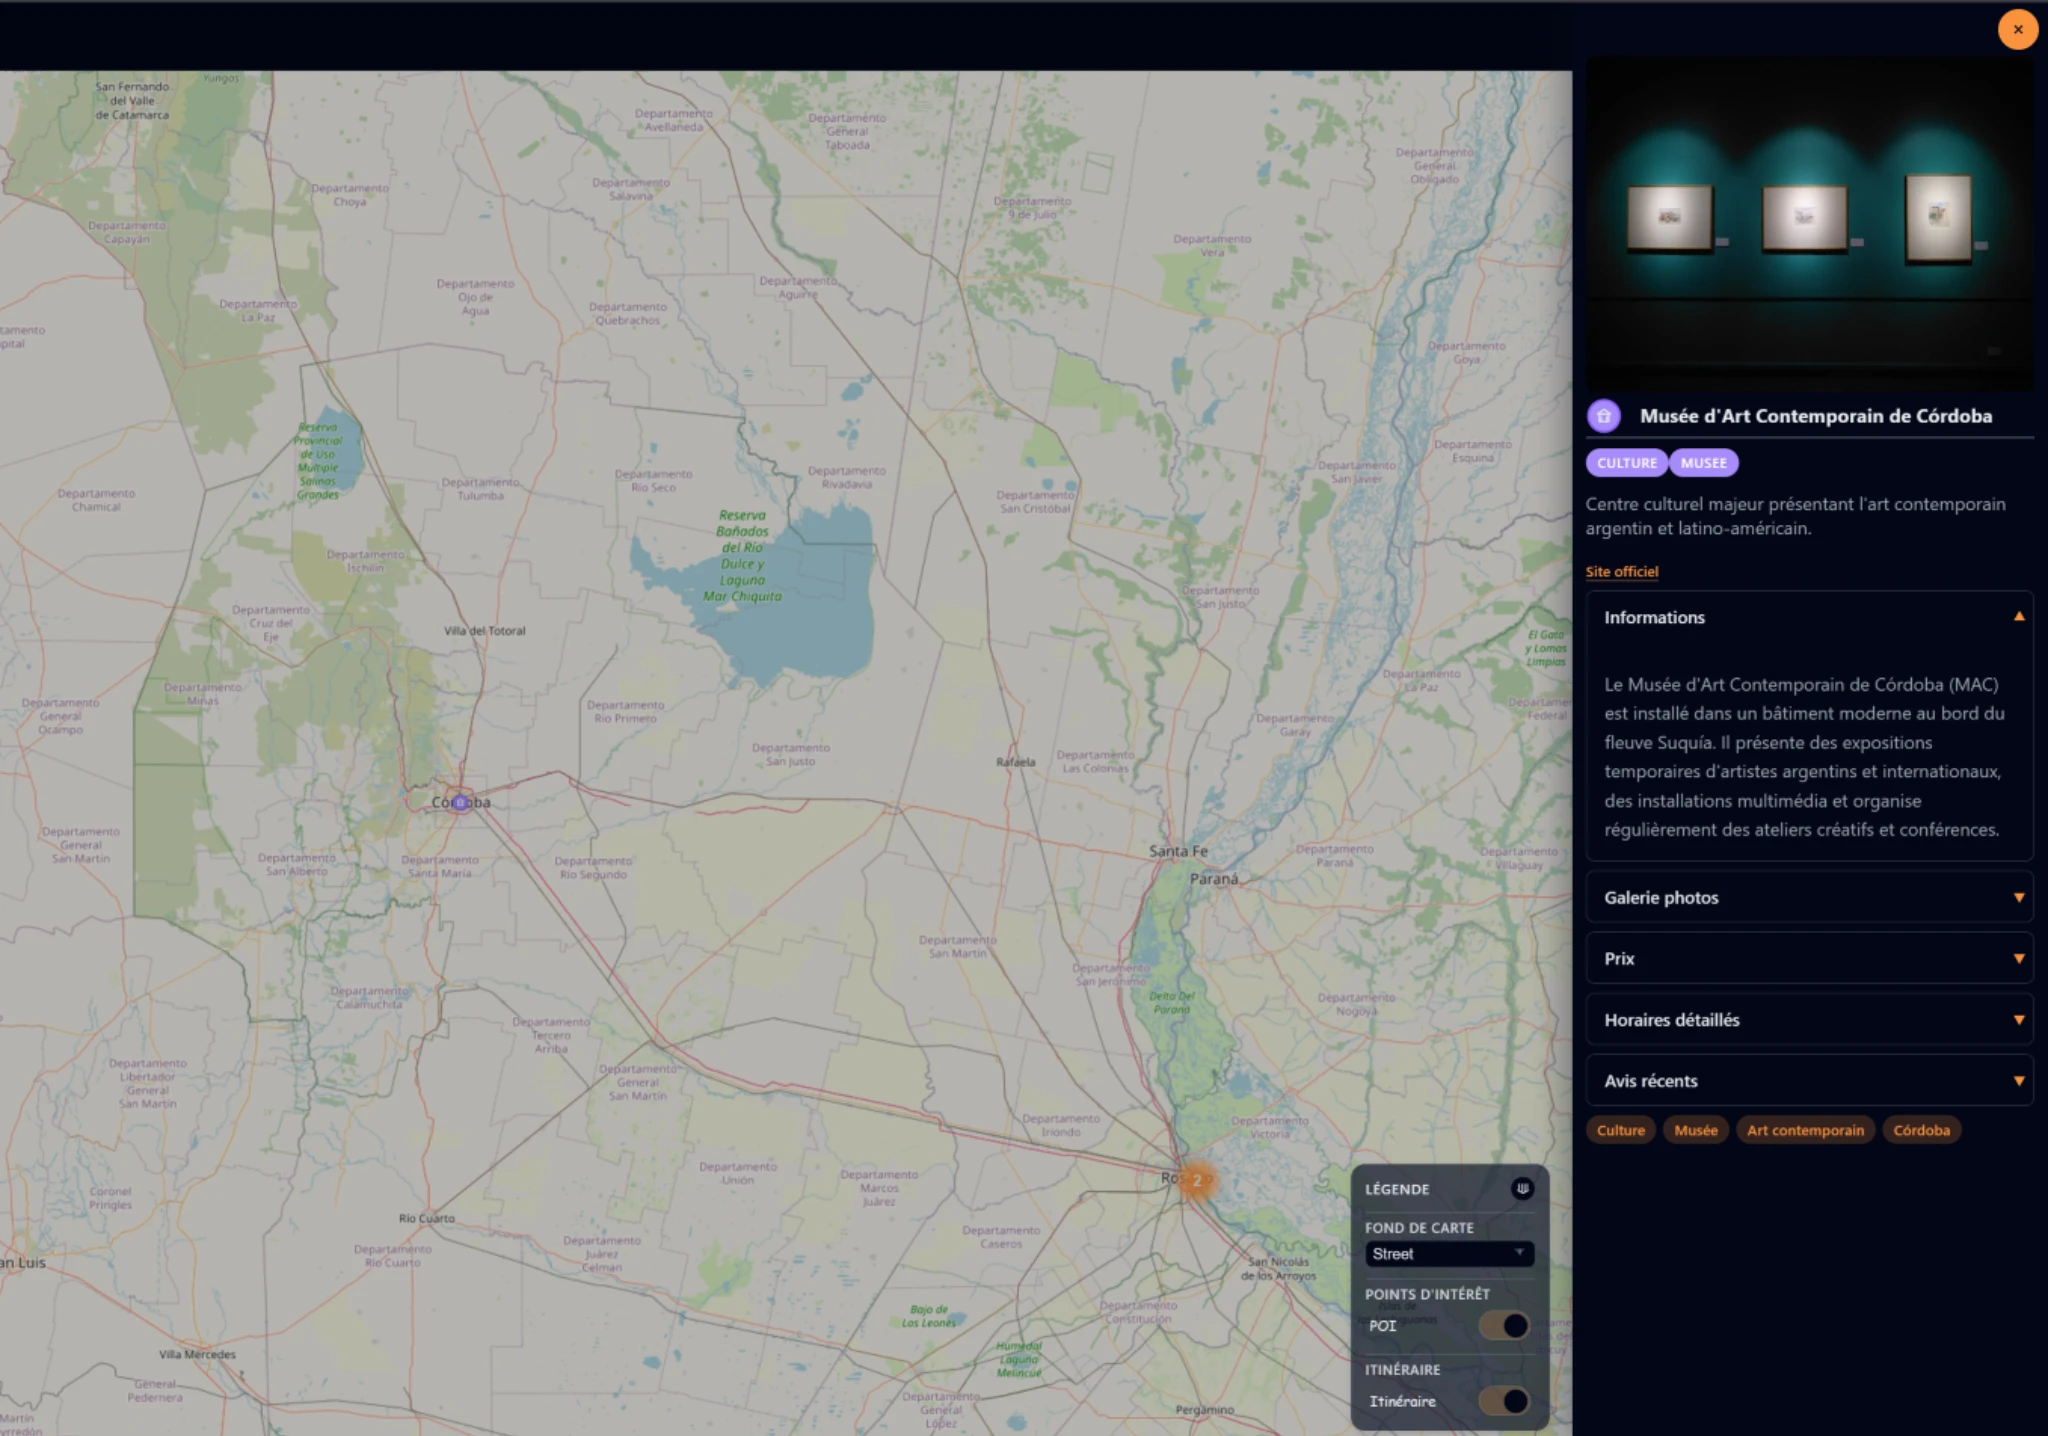Click the orange Rosario cluster marker

tap(1196, 1180)
